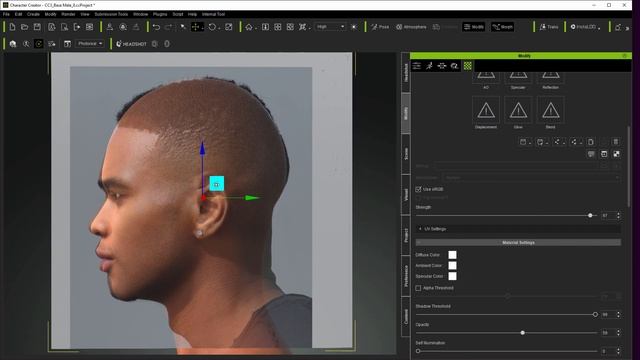Click the Shadow Threshold value field

pos(607,314)
